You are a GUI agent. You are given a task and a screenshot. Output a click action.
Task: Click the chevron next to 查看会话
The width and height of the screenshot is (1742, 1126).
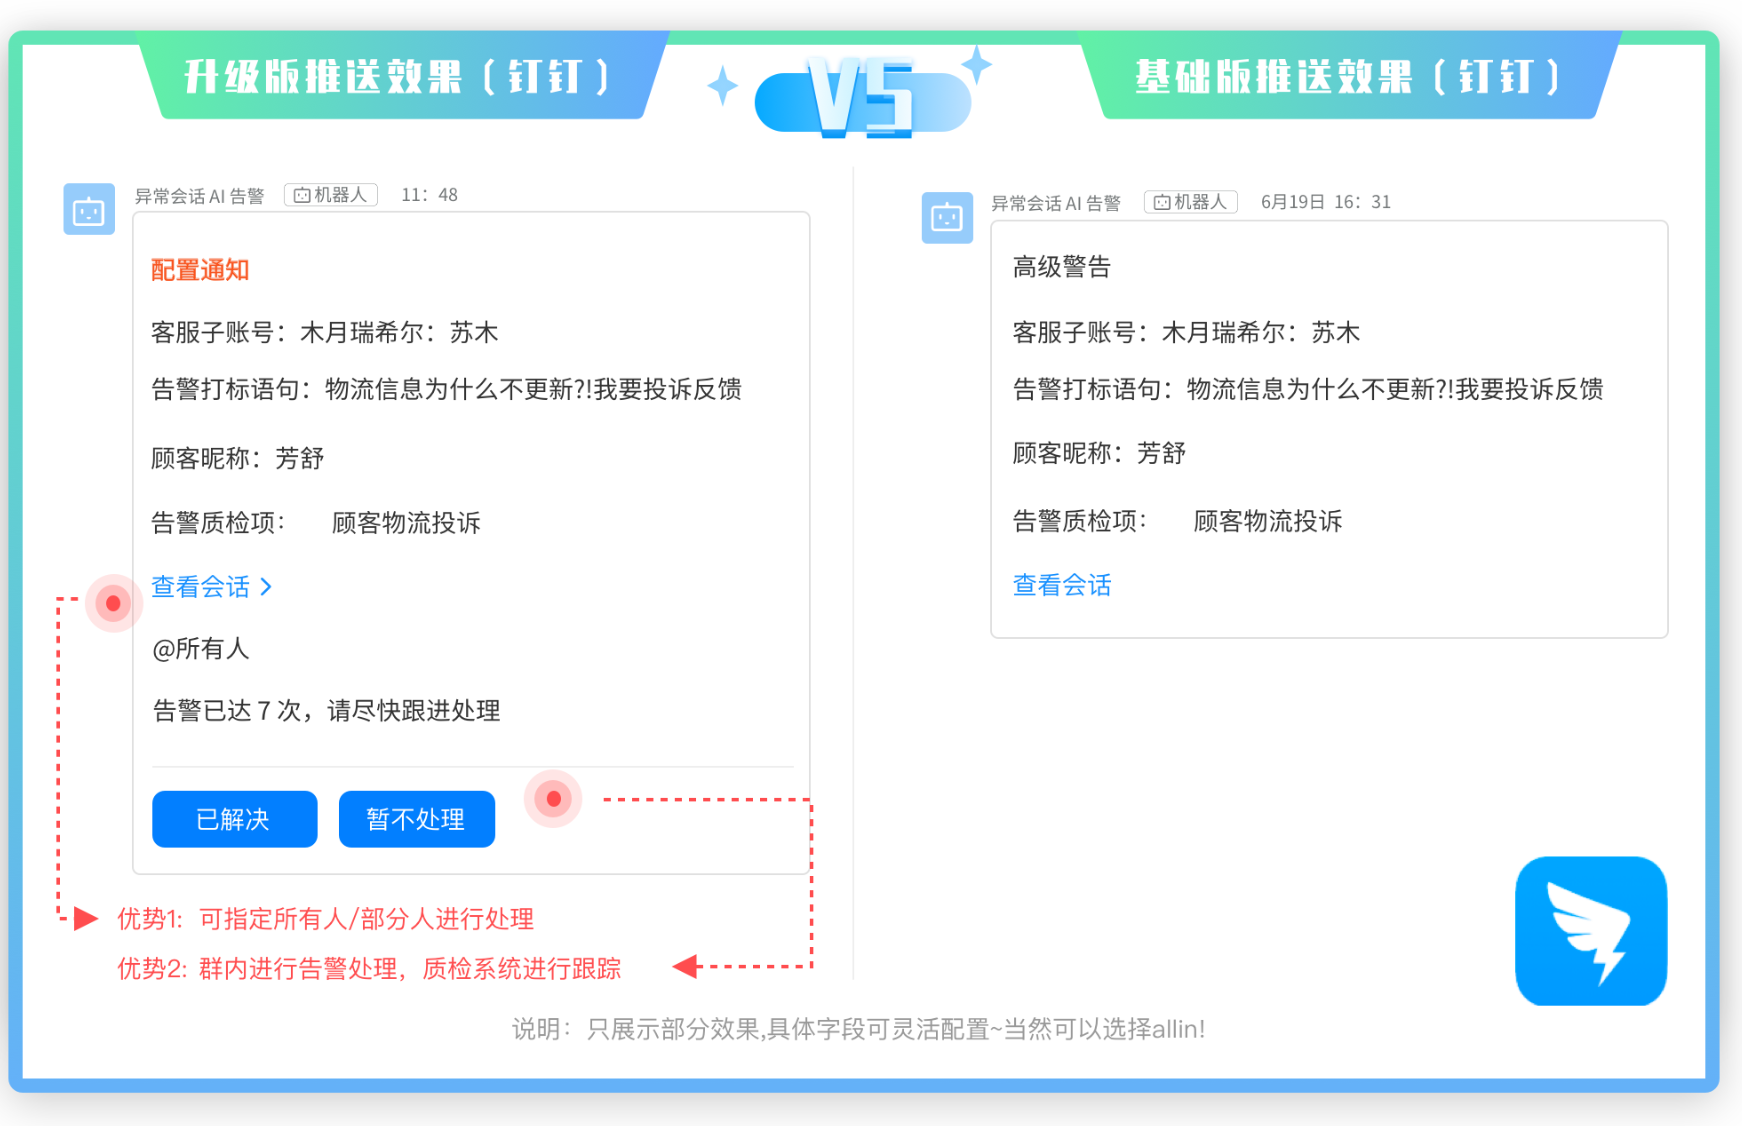266,587
